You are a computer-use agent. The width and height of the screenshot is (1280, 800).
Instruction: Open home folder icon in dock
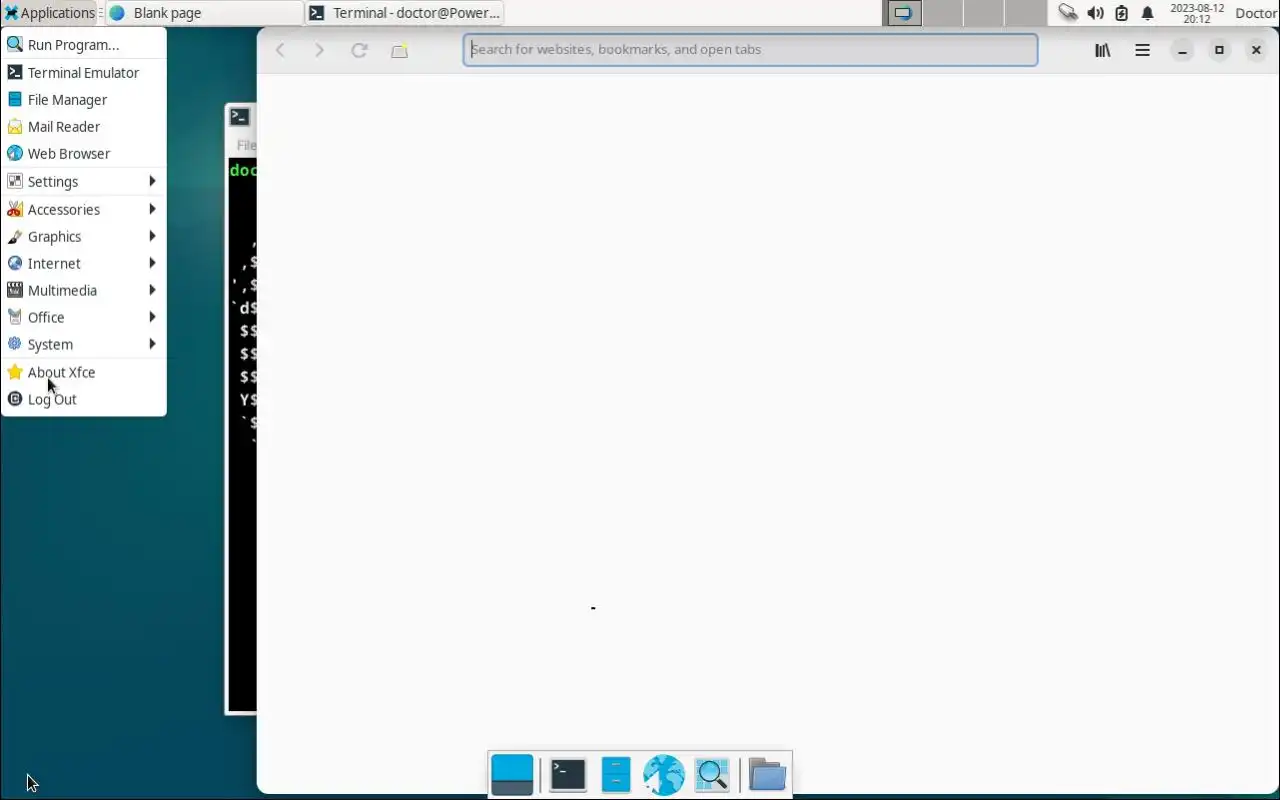pos(767,774)
